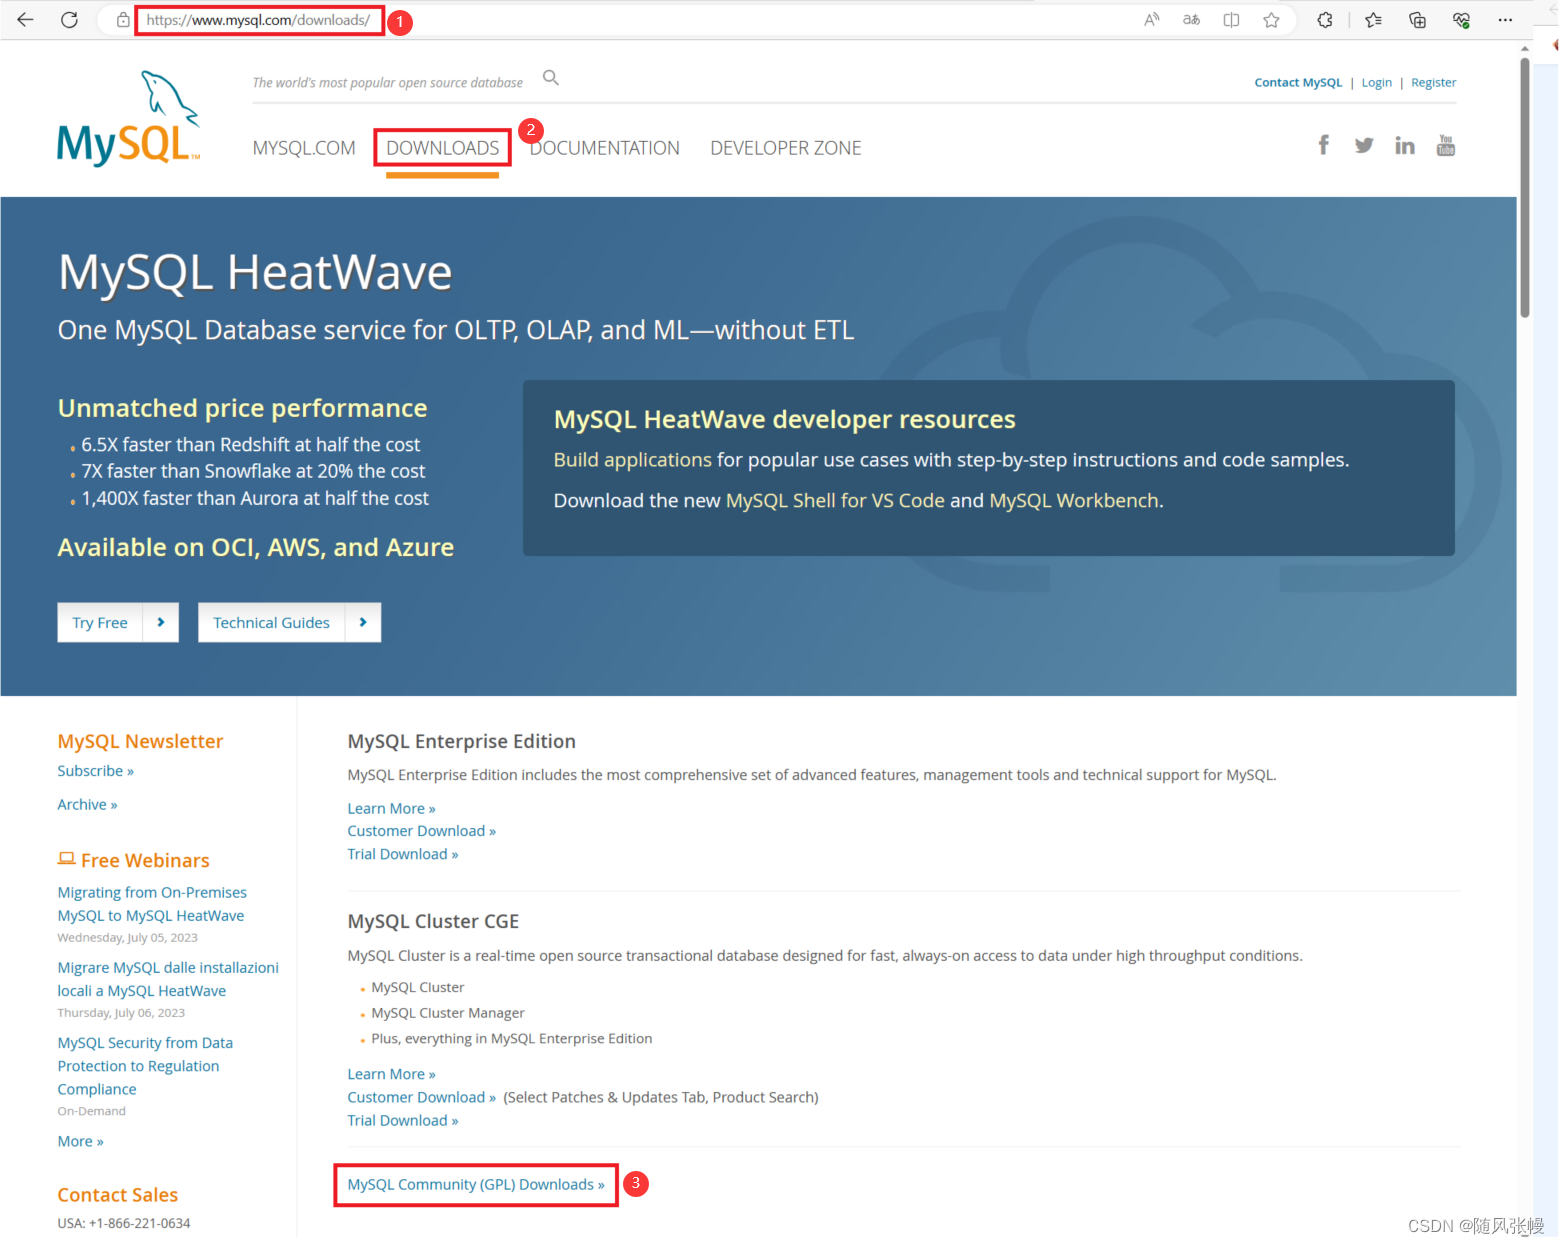The width and height of the screenshot is (1559, 1244).
Task: Open split screen icon in address bar
Action: tap(1231, 20)
